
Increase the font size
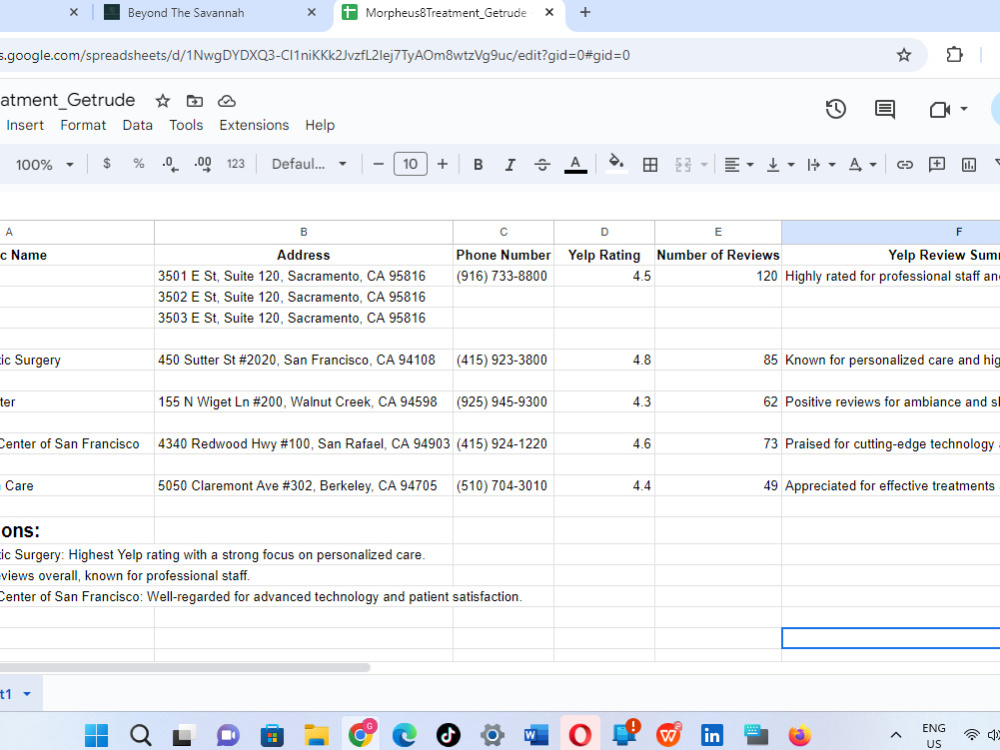point(442,165)
